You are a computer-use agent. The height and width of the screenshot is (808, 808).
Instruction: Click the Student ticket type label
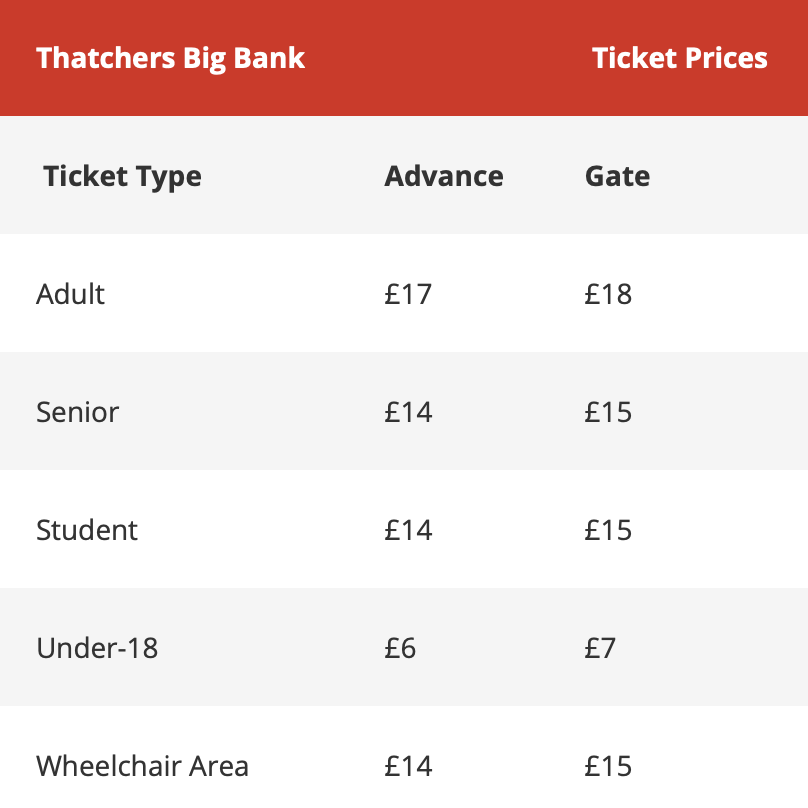pyautogui.click(x=87, y=530)
